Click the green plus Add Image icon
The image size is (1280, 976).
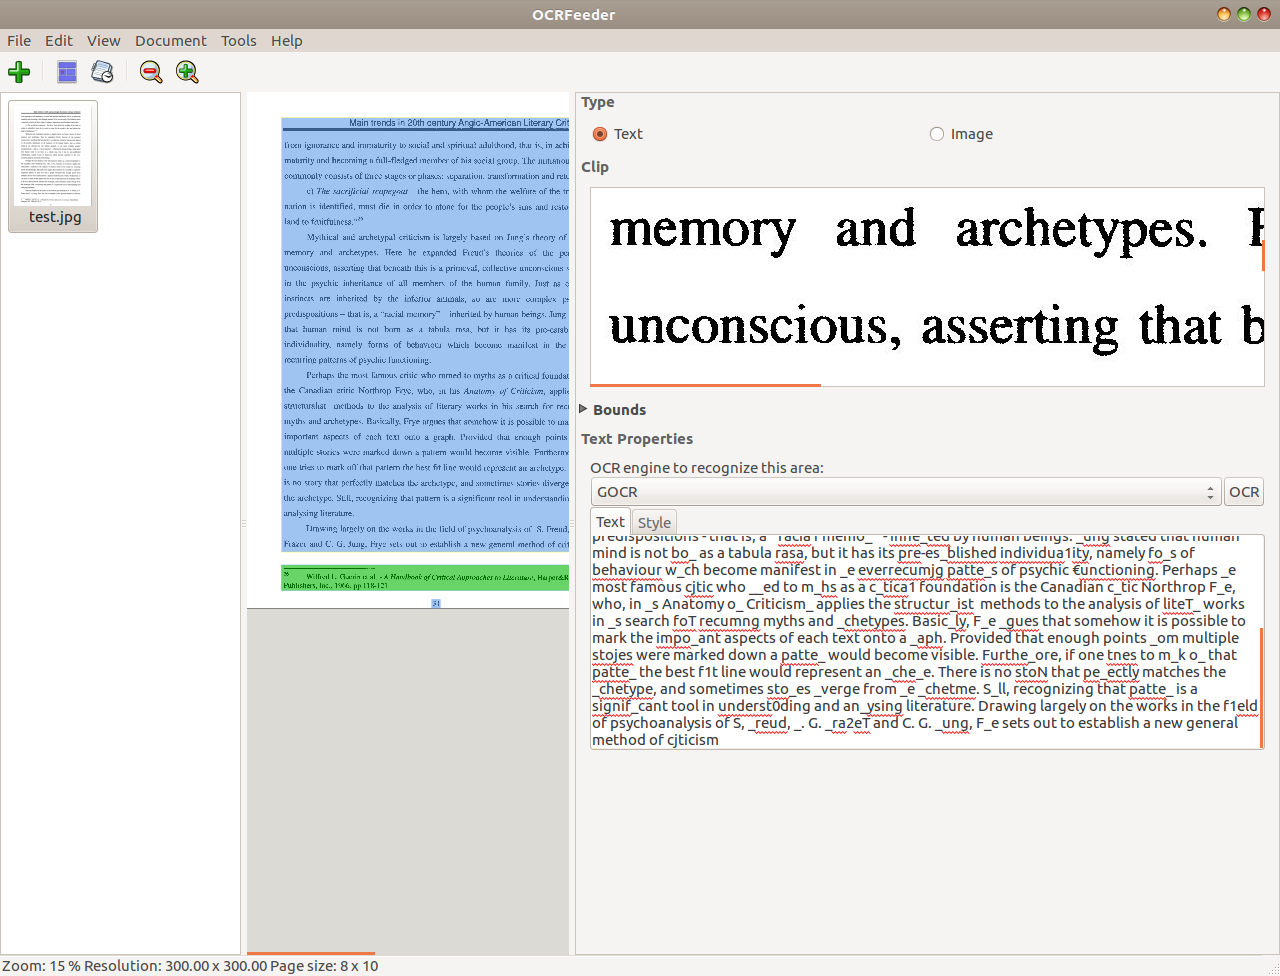tap(19, 72)
